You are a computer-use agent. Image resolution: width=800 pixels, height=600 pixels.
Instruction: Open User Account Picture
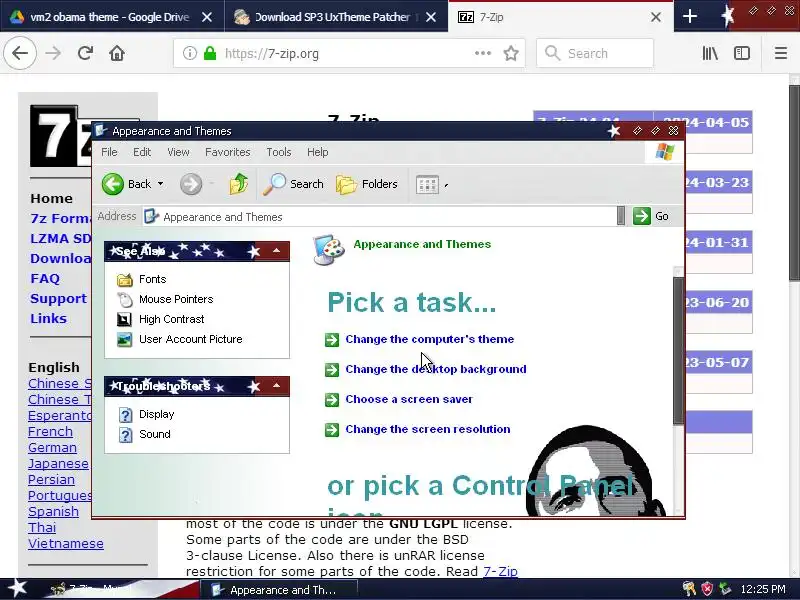[191, 339]
